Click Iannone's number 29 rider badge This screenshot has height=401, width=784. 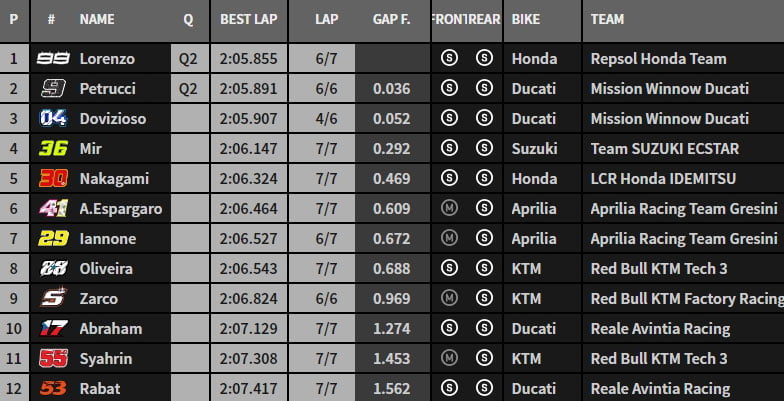[52, 239]
